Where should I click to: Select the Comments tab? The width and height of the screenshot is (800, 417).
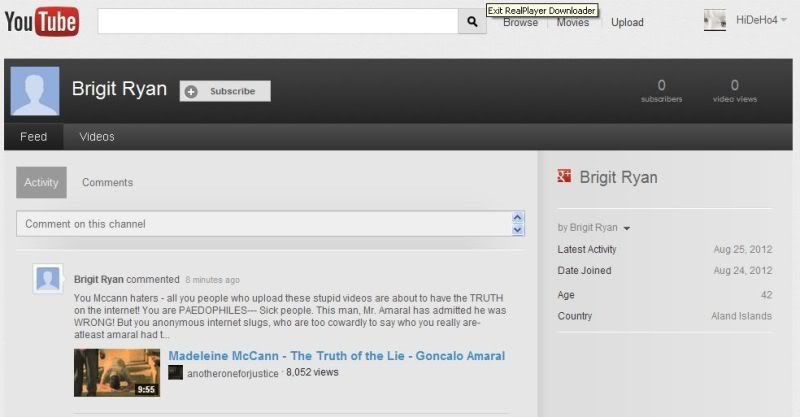pos(108,182)
